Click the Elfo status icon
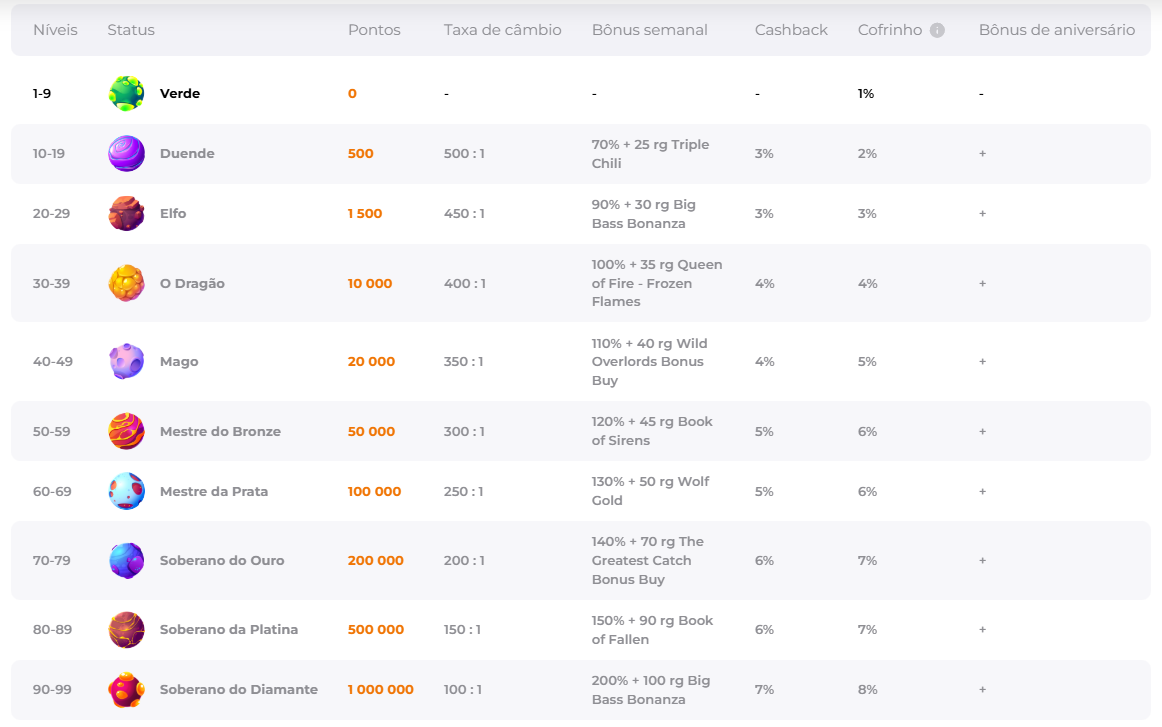Image resolution: width=1162 pixels, height=727 pixels. (126, 214)
